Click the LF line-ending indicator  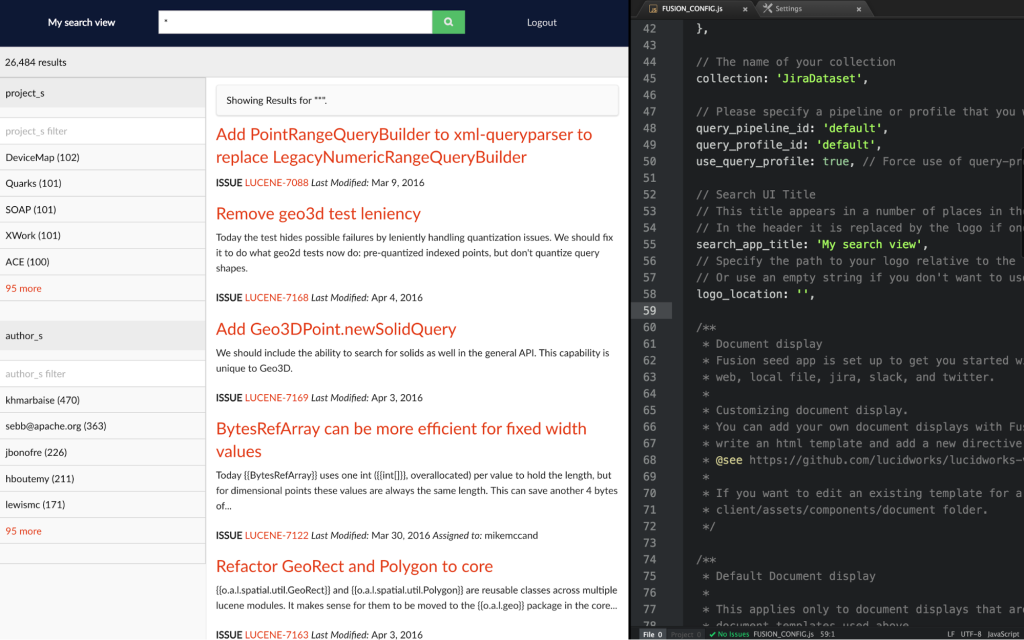pyautogui.click(x=951, y=633)
